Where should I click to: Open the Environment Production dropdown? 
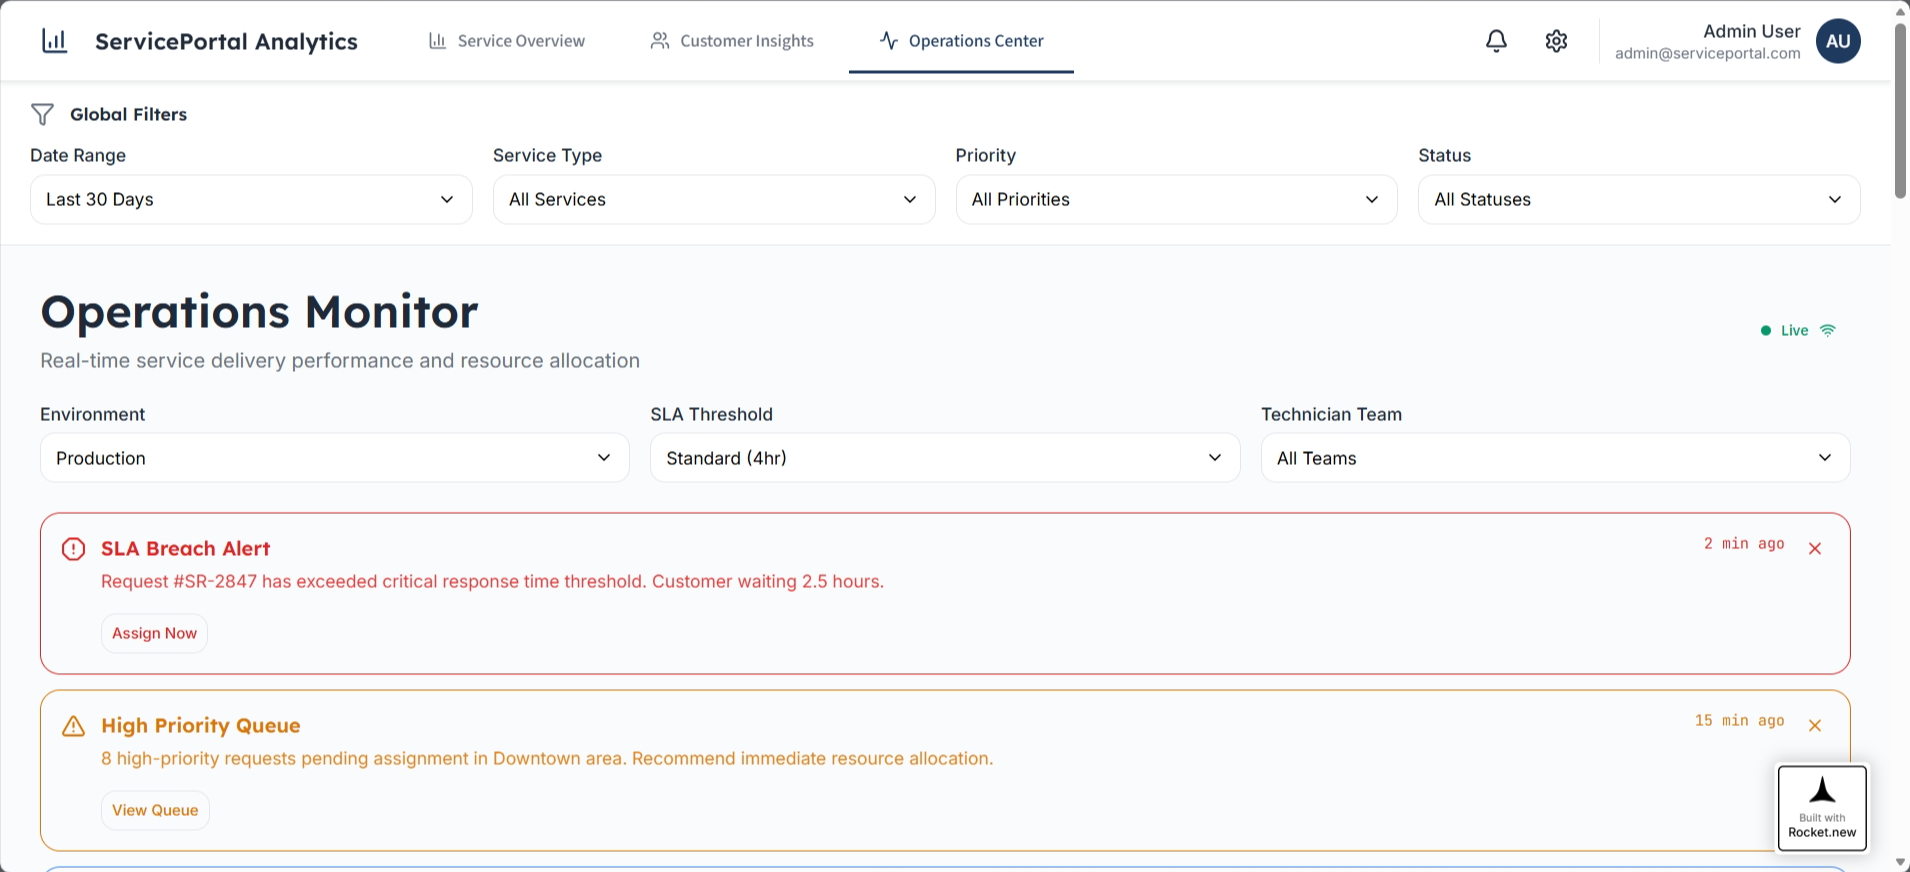pyautogui.click(x=334, y=458)
